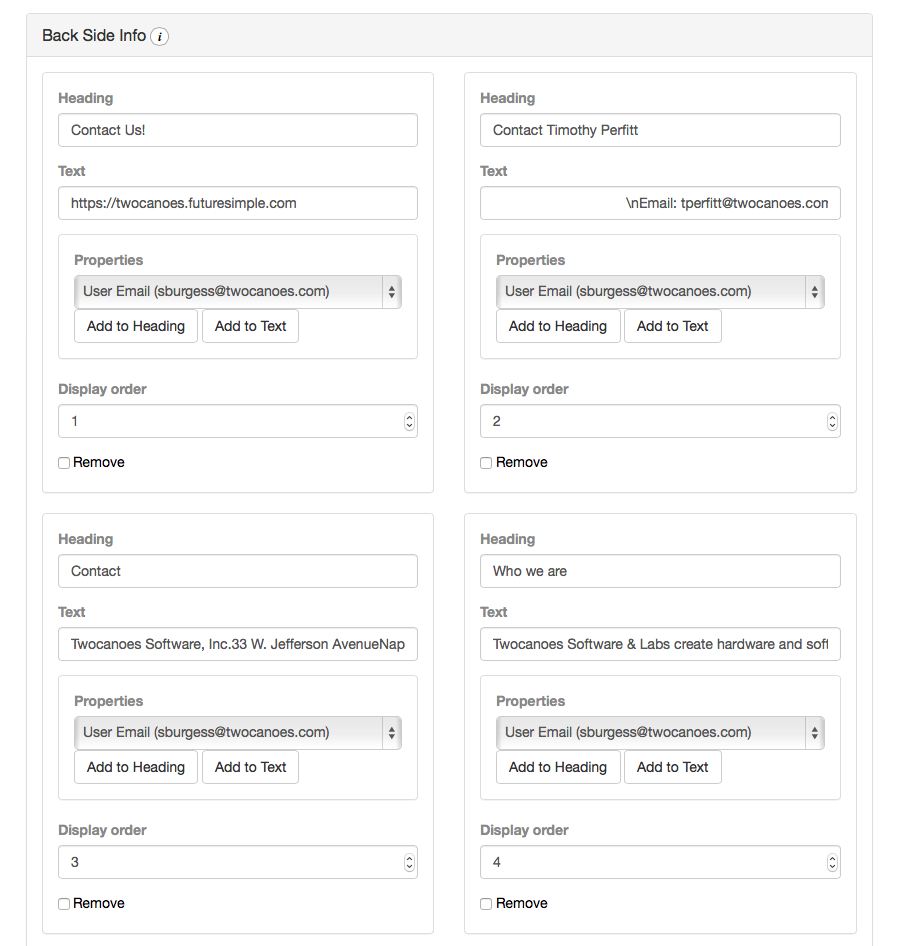Image resolution: width=898 pixels, height=946 pixels.
Task: Open the Properties dropdown in the "Contact Us!" card
Action: pyautogui.click(x=238, y=292)
